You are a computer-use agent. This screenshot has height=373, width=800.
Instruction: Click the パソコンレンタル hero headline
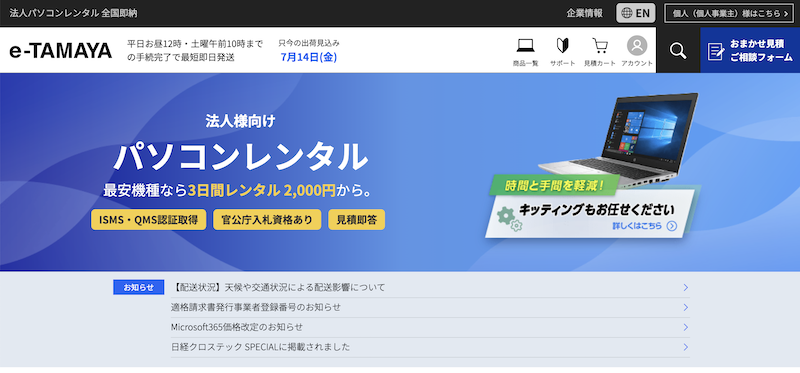pos(240,156)
